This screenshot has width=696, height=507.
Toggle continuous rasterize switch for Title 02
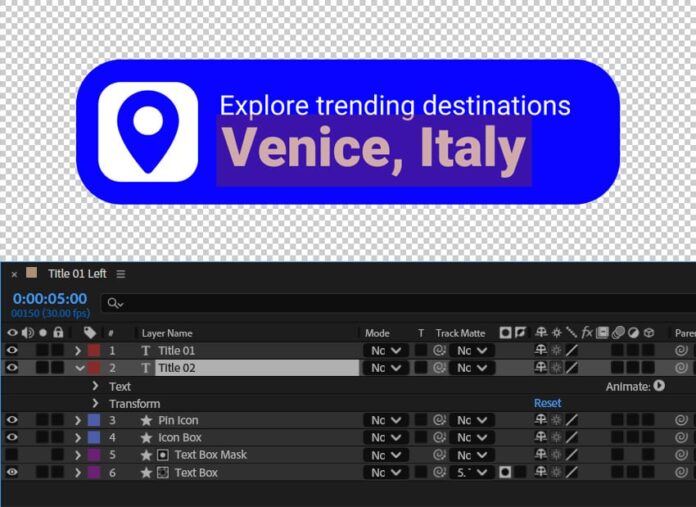point(556,368)
